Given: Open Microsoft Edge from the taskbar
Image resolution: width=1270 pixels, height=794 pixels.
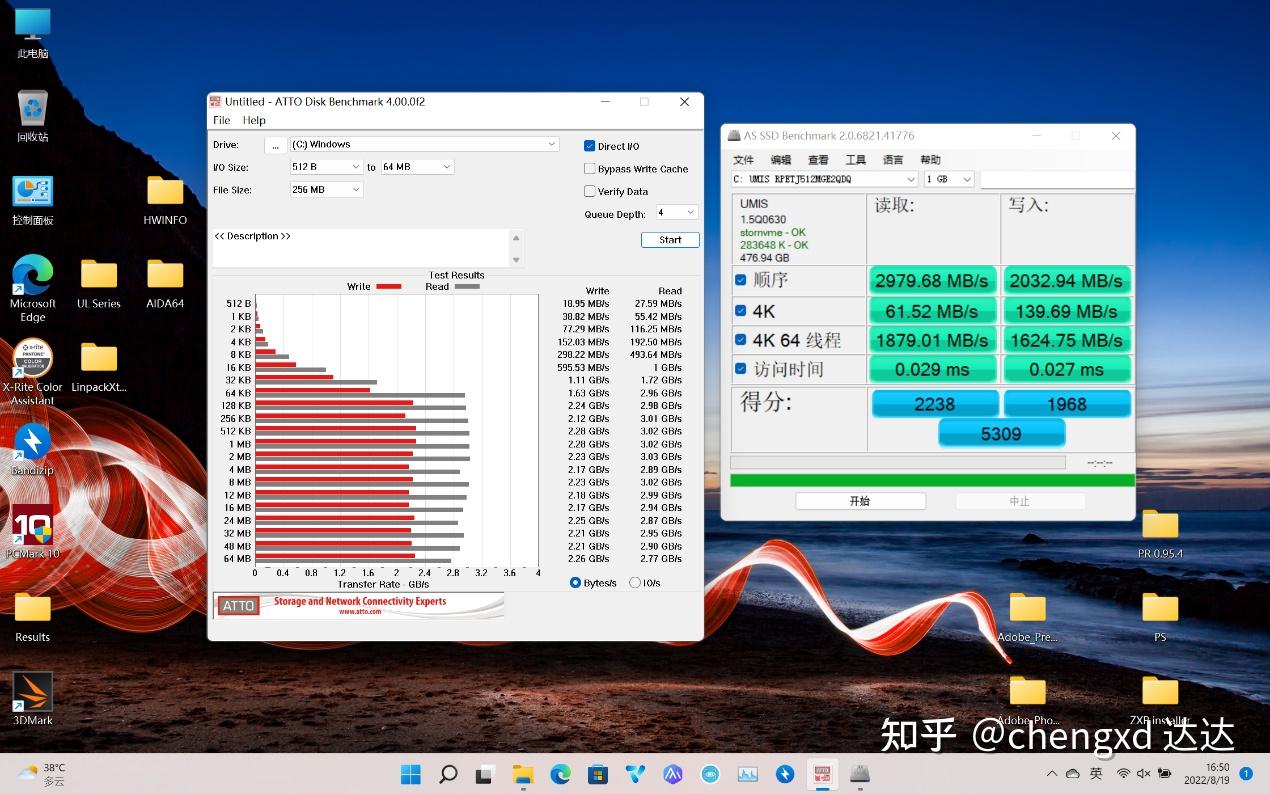Looking at the screenshot, I should tap(560, 774).
